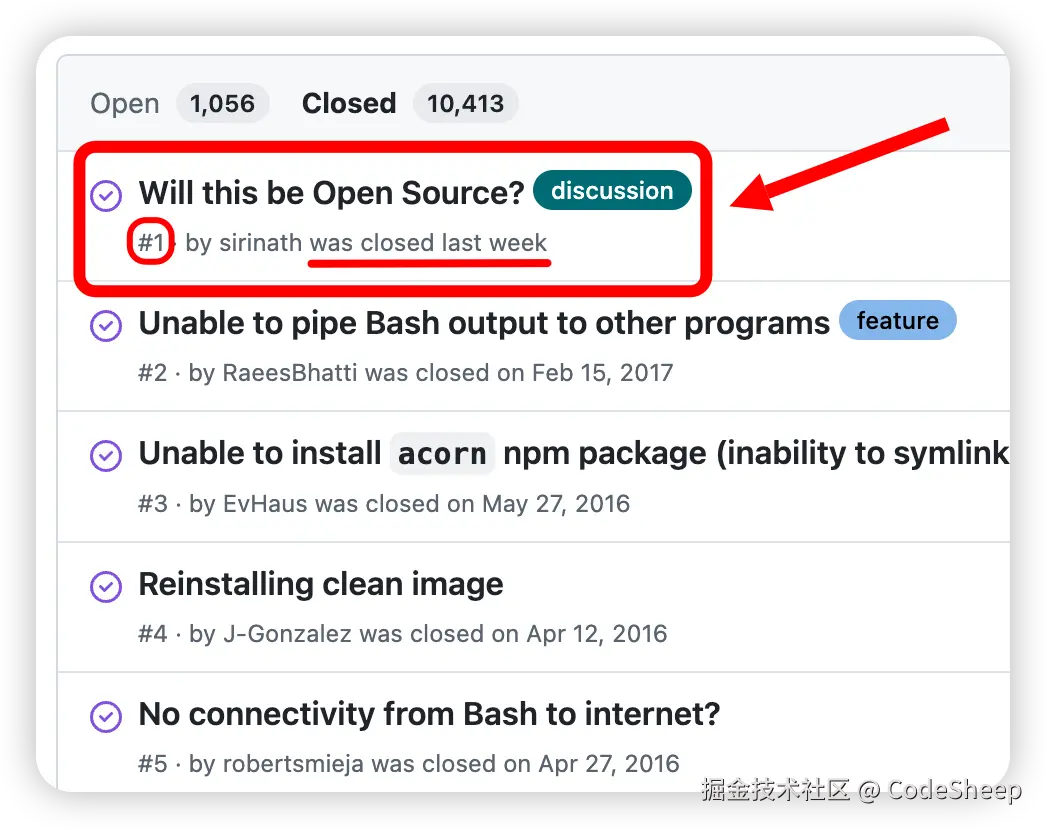
Task: Open "No connectivity from Bash to internet?" issue
Action: pos(429,714)
